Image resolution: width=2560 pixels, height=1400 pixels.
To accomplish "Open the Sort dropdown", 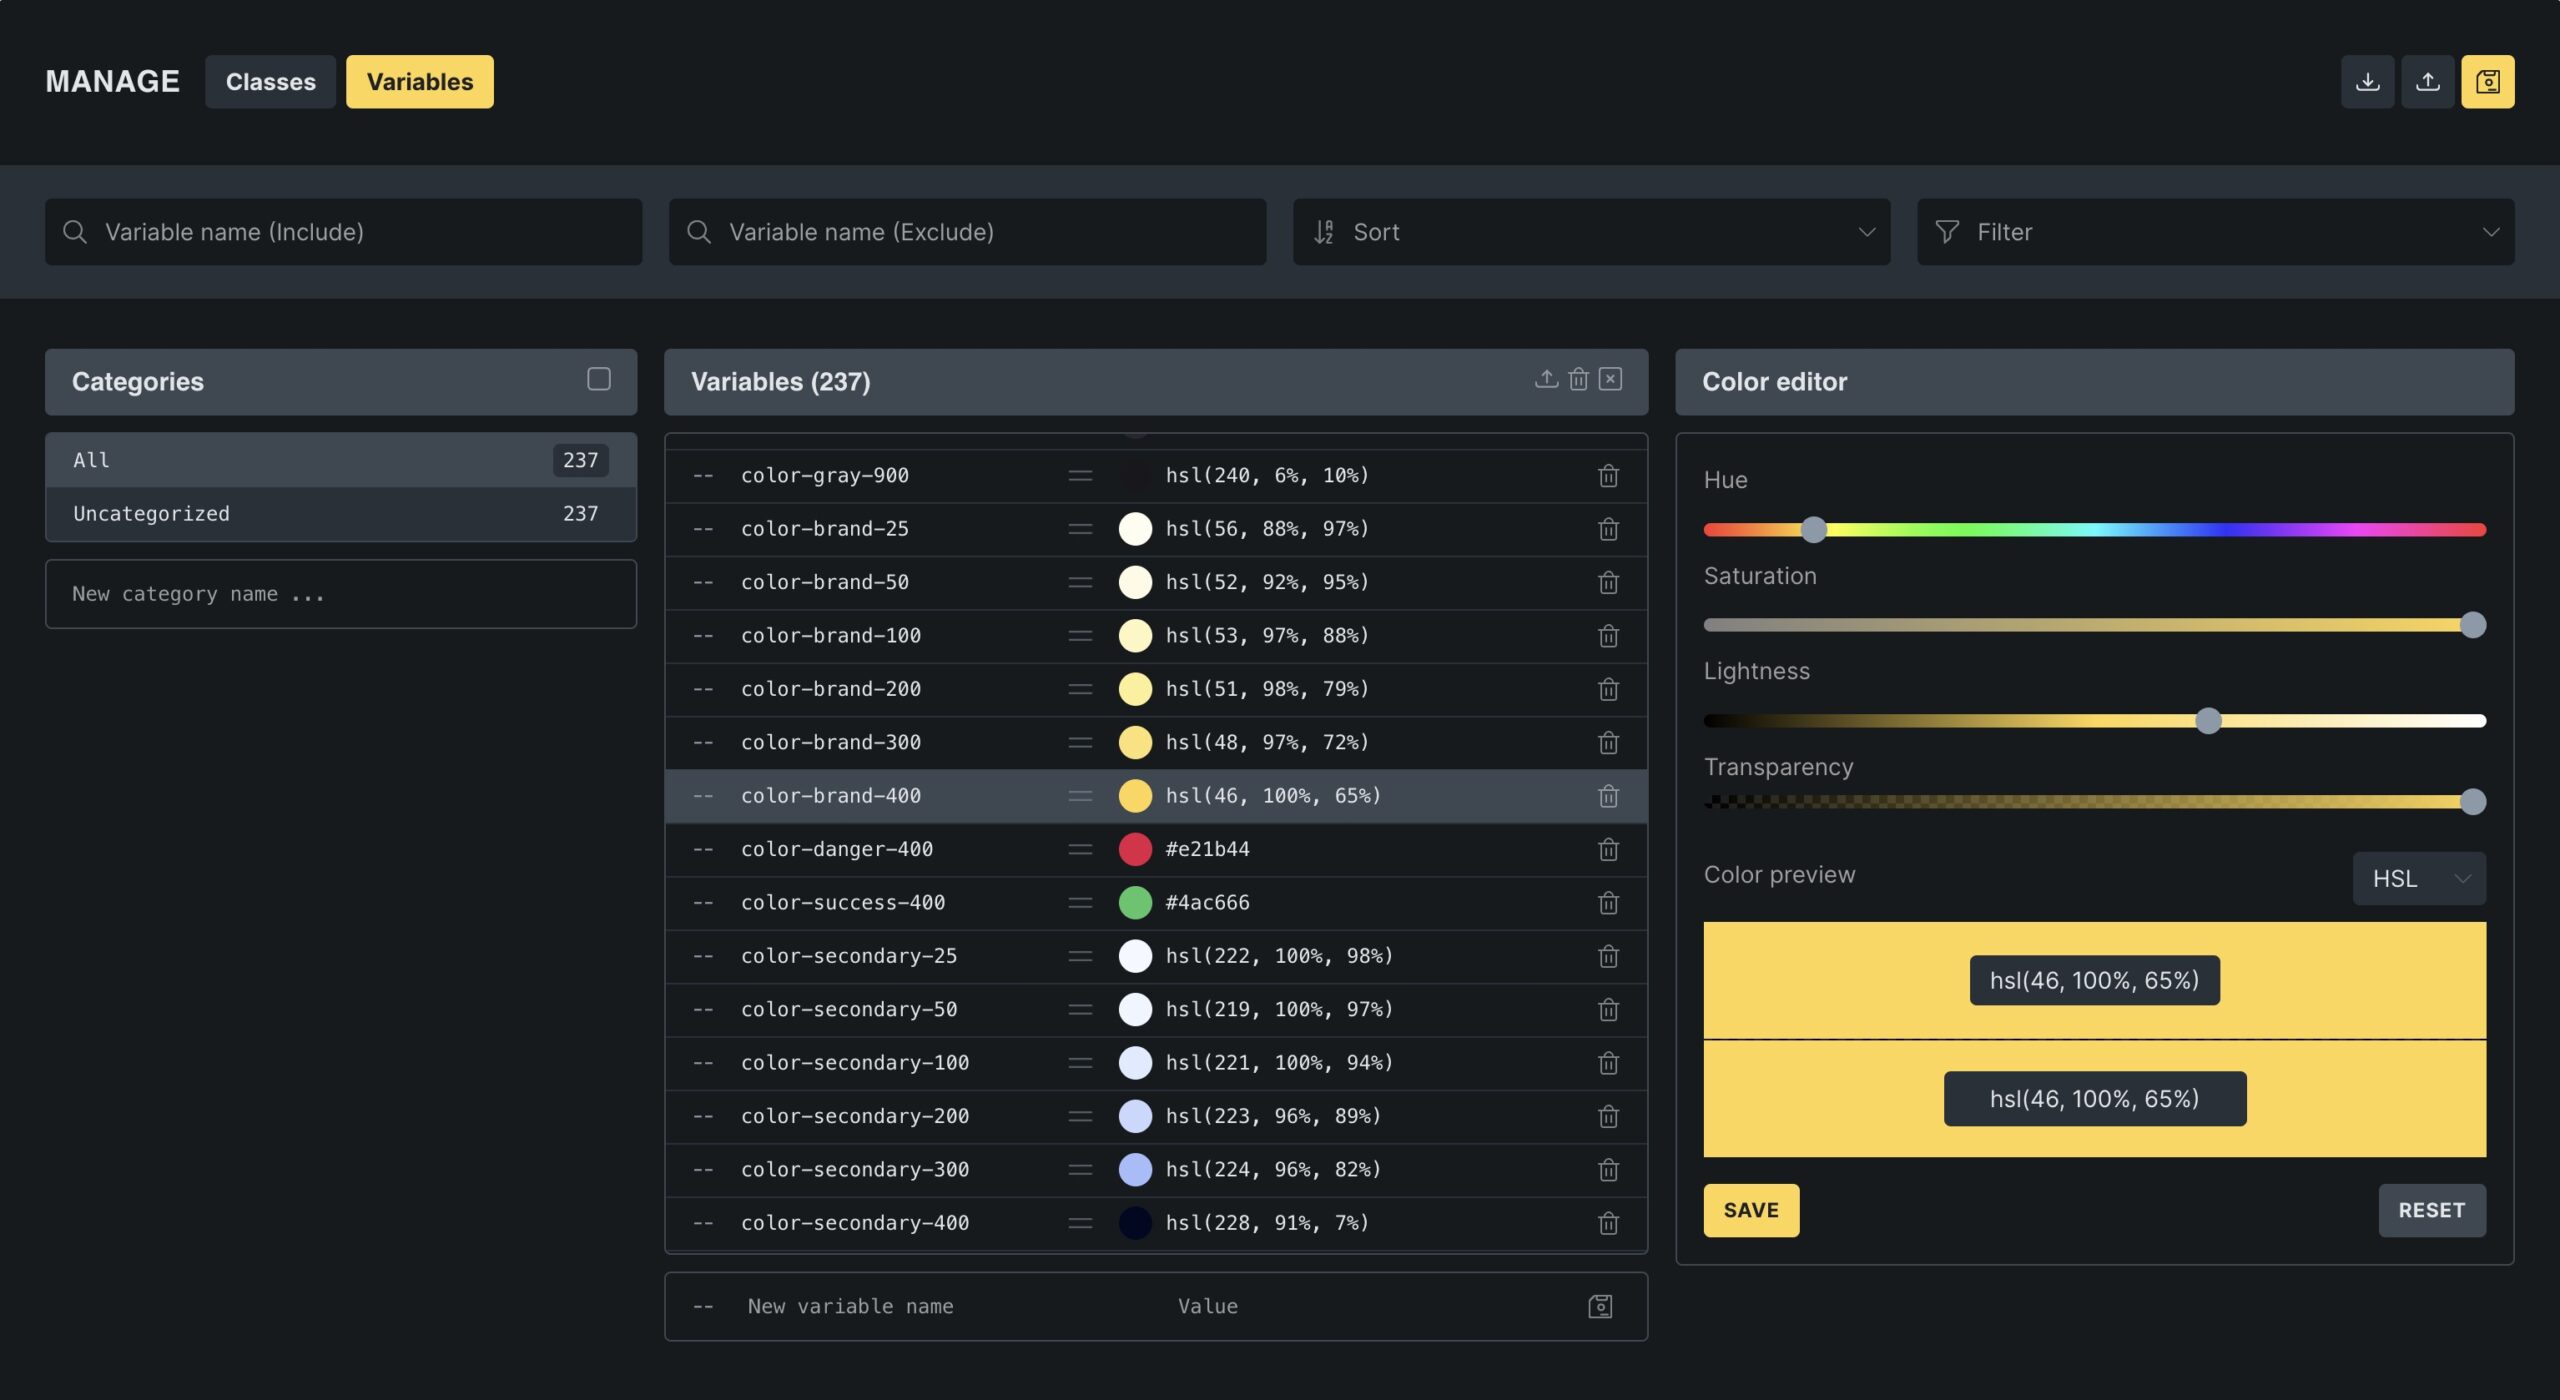I will tap(1590, 232).
